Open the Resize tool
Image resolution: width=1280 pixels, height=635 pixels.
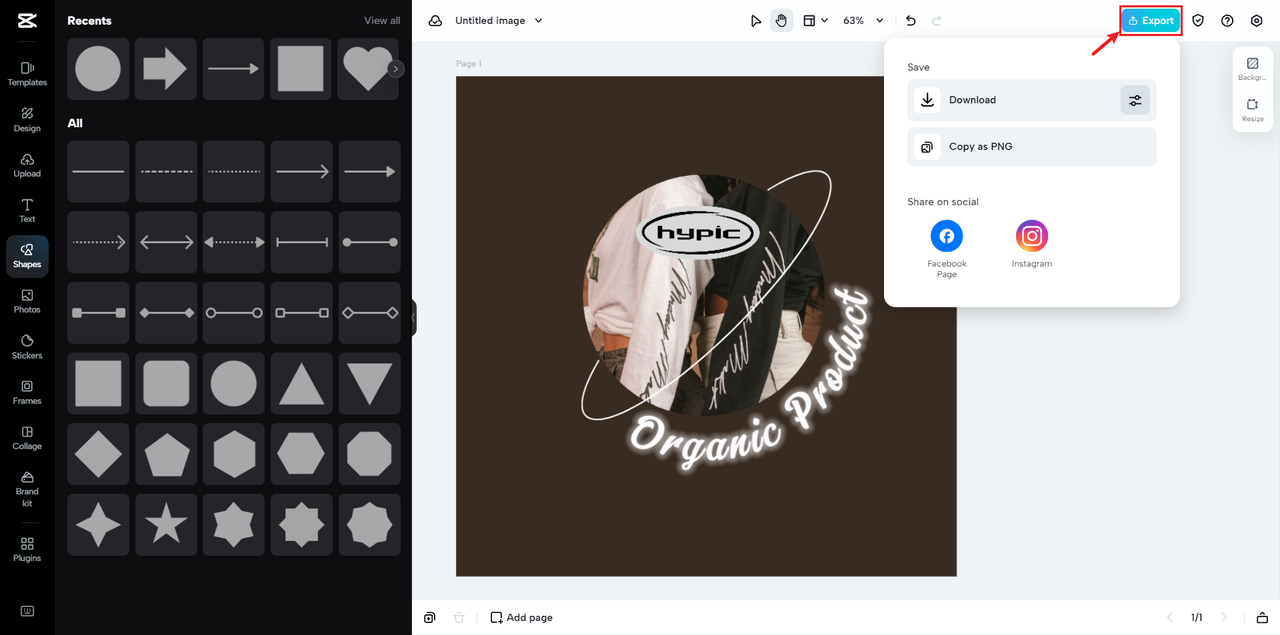click(1252, 110)
